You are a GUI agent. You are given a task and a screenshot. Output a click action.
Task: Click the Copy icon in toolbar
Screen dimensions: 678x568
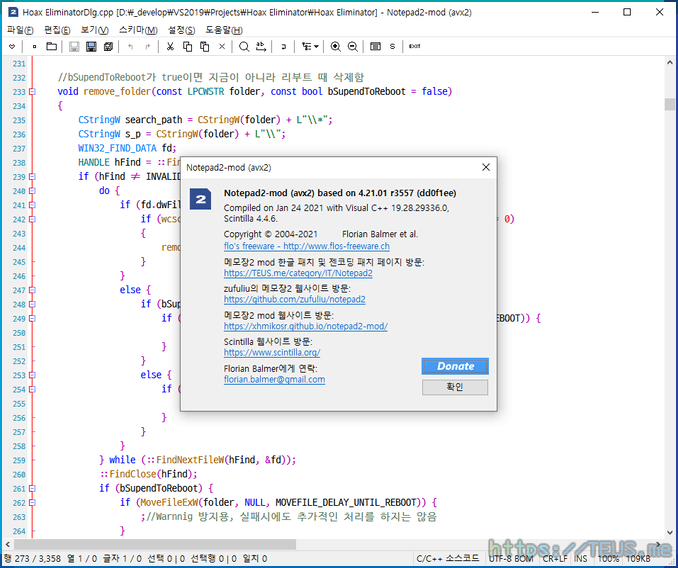point(187,46)
